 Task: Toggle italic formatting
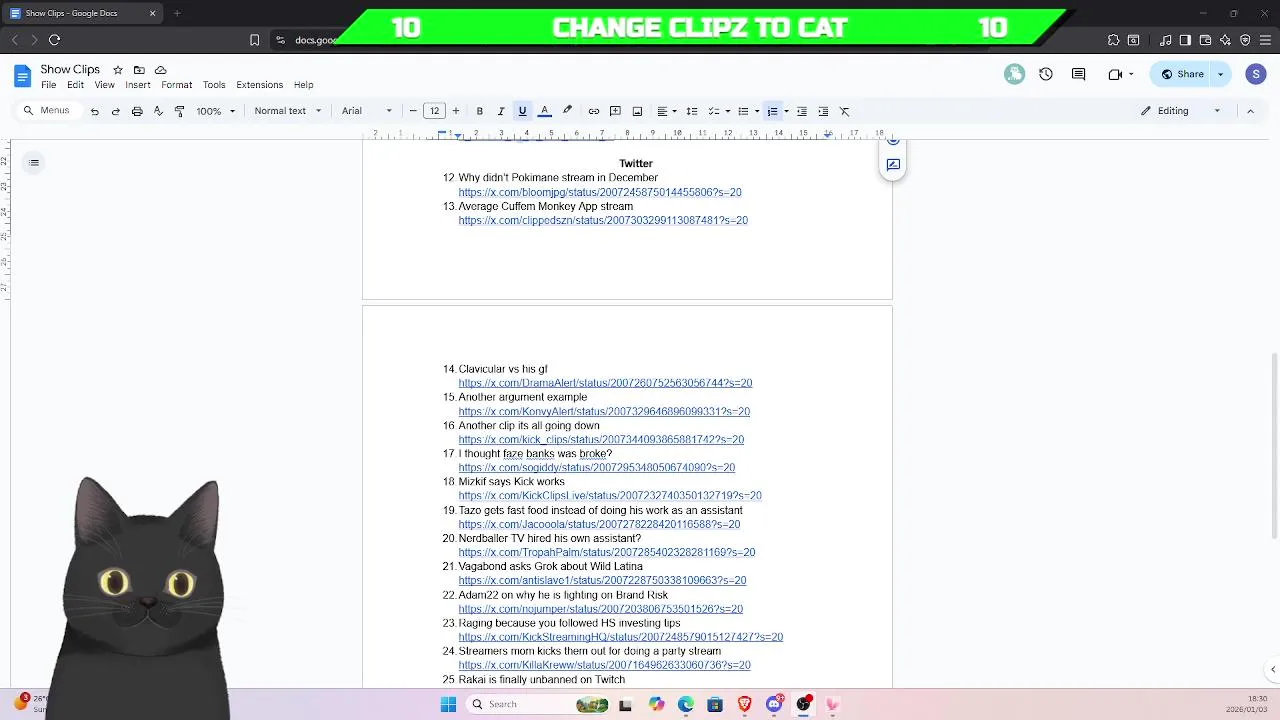pos(501,111)
